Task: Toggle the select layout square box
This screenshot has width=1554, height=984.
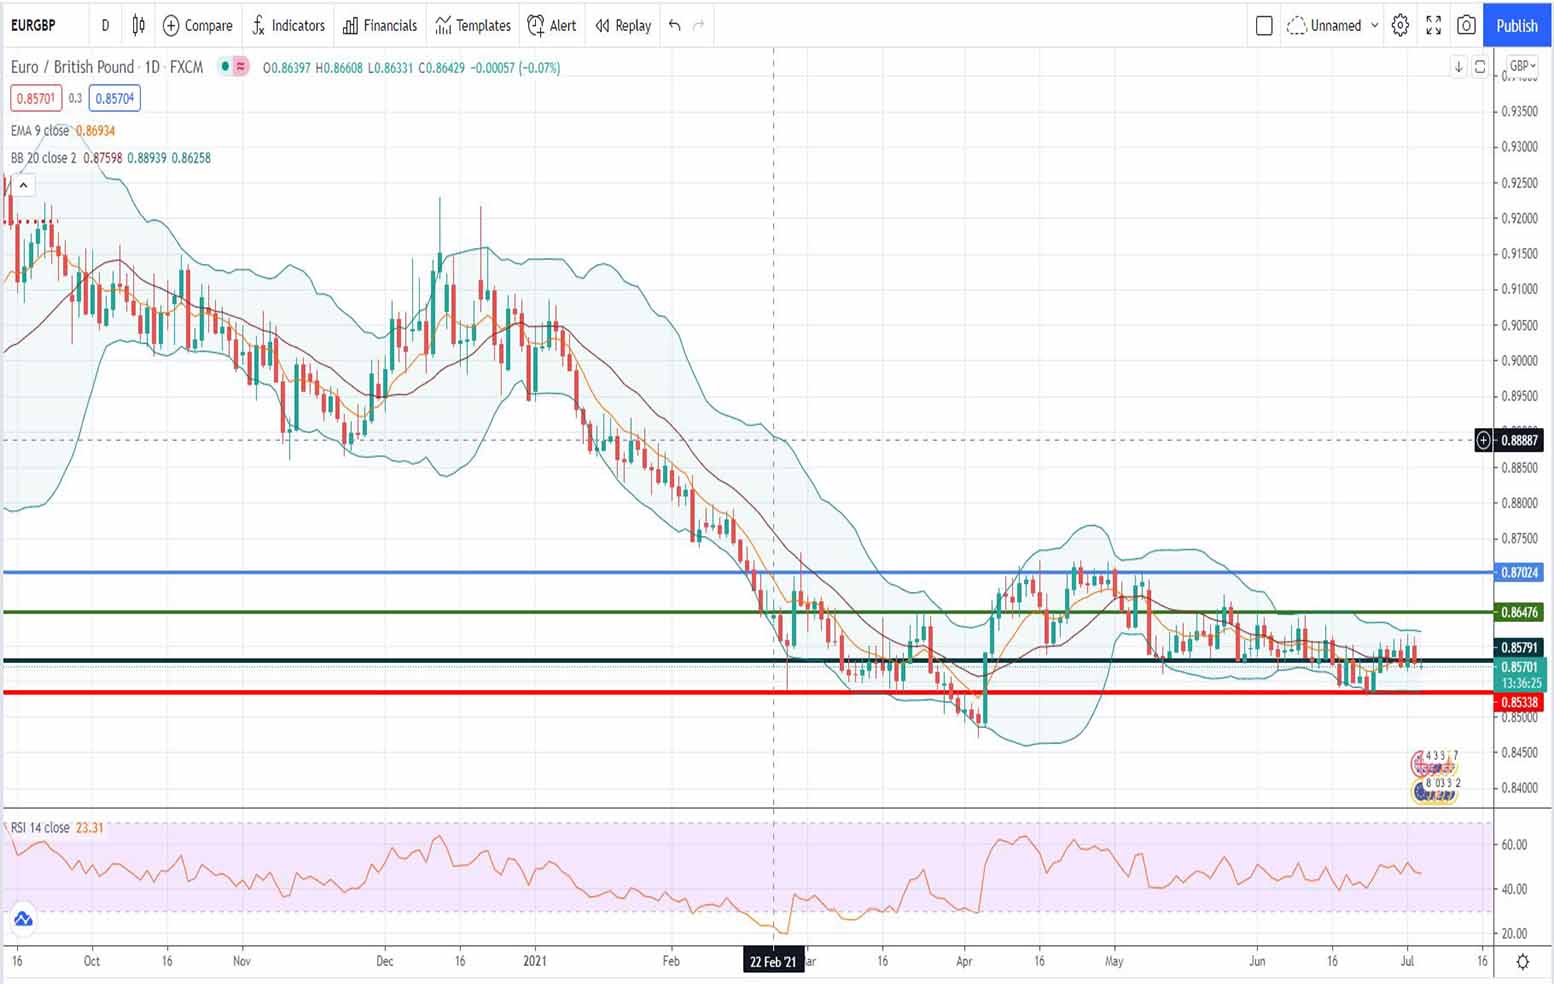Action: coord(1264,25)
